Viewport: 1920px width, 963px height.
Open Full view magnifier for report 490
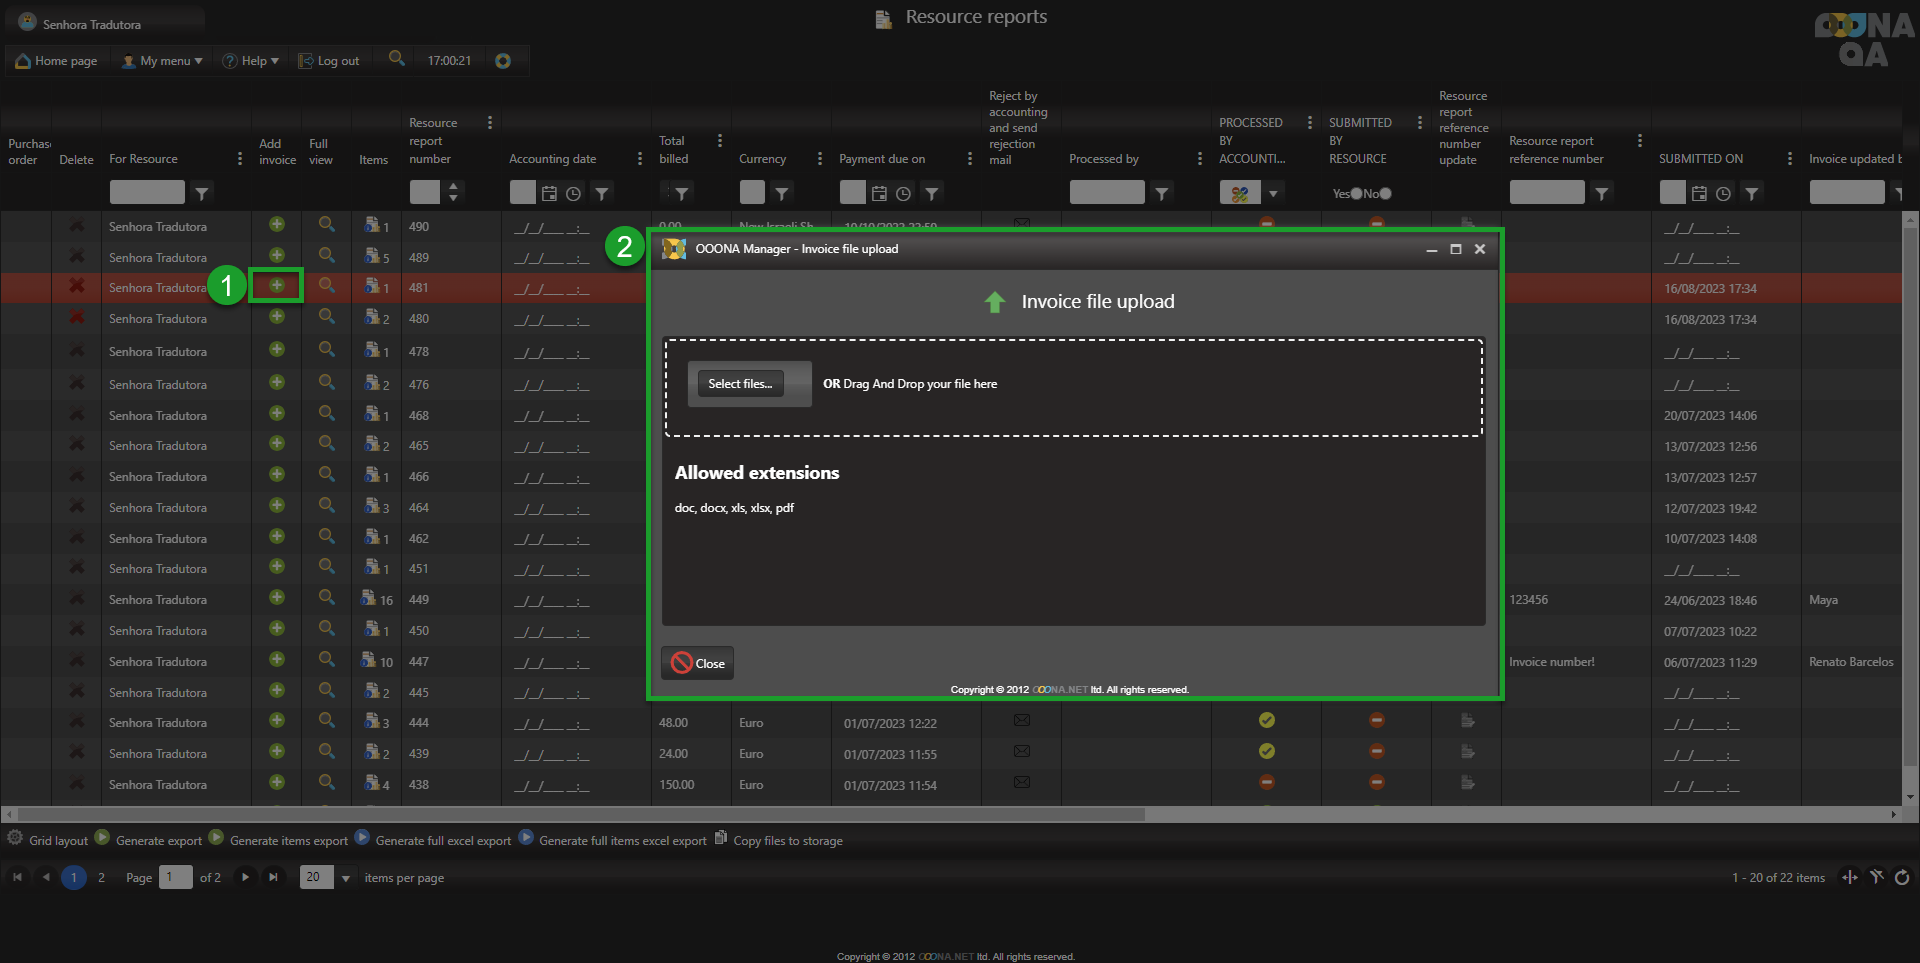[326, 225]
